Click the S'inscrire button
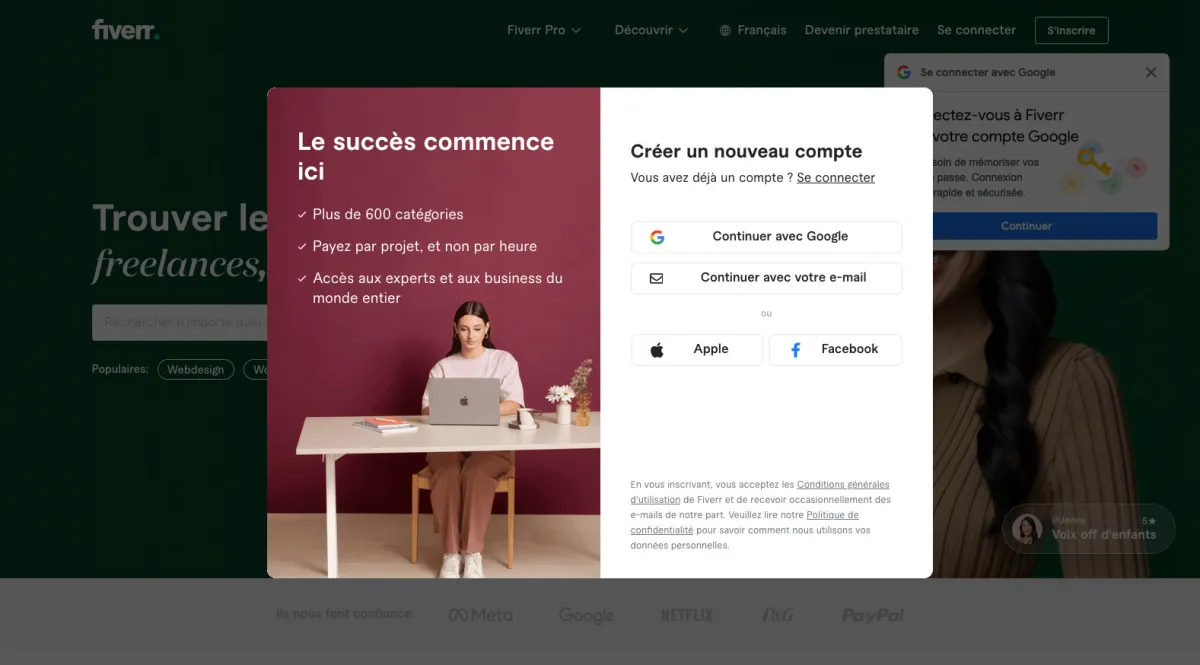Image resolution: width=1200 pixels, height=665 pixels. tap(1071, 30)
